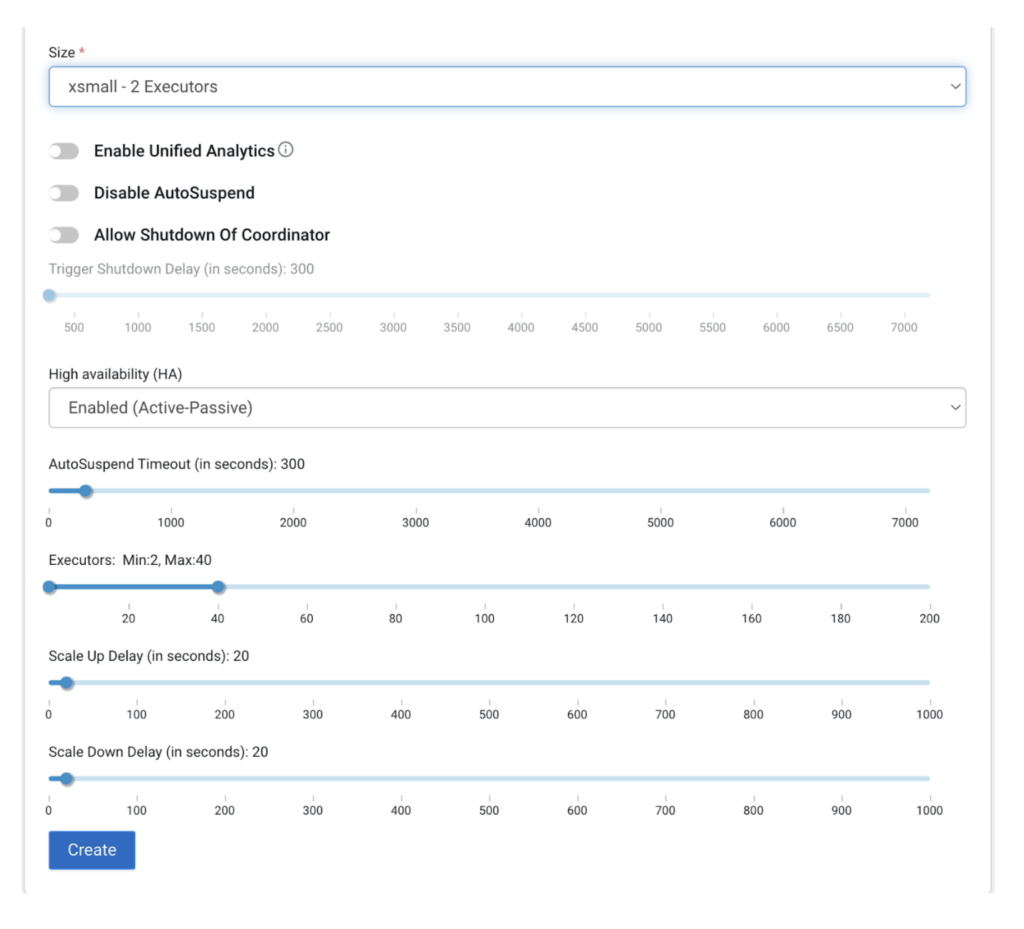Image resolution: width=1024 pixels, height=929 pixels.
Task: Click the Unified Analytics info icon
Action: pyautogui.click(x=285, y=150)
